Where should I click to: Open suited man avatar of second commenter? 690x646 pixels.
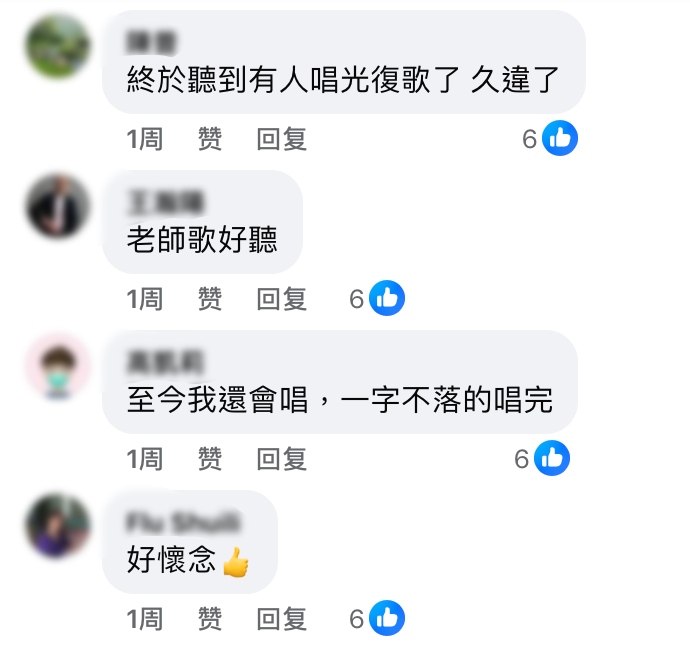(x=58, y=206)
